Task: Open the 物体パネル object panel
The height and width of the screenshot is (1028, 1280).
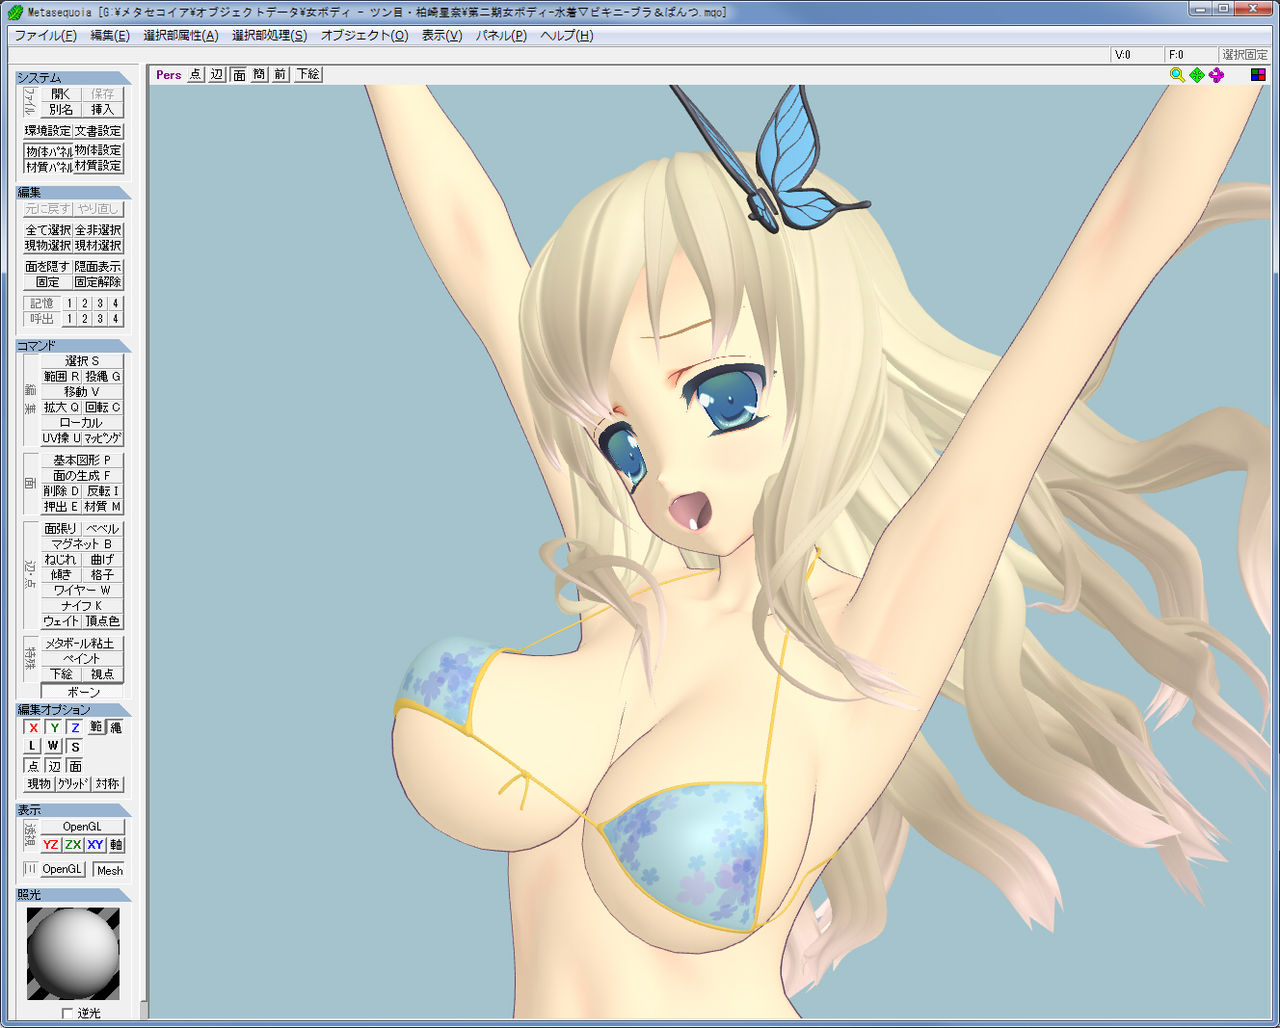Action: [48, 151]
